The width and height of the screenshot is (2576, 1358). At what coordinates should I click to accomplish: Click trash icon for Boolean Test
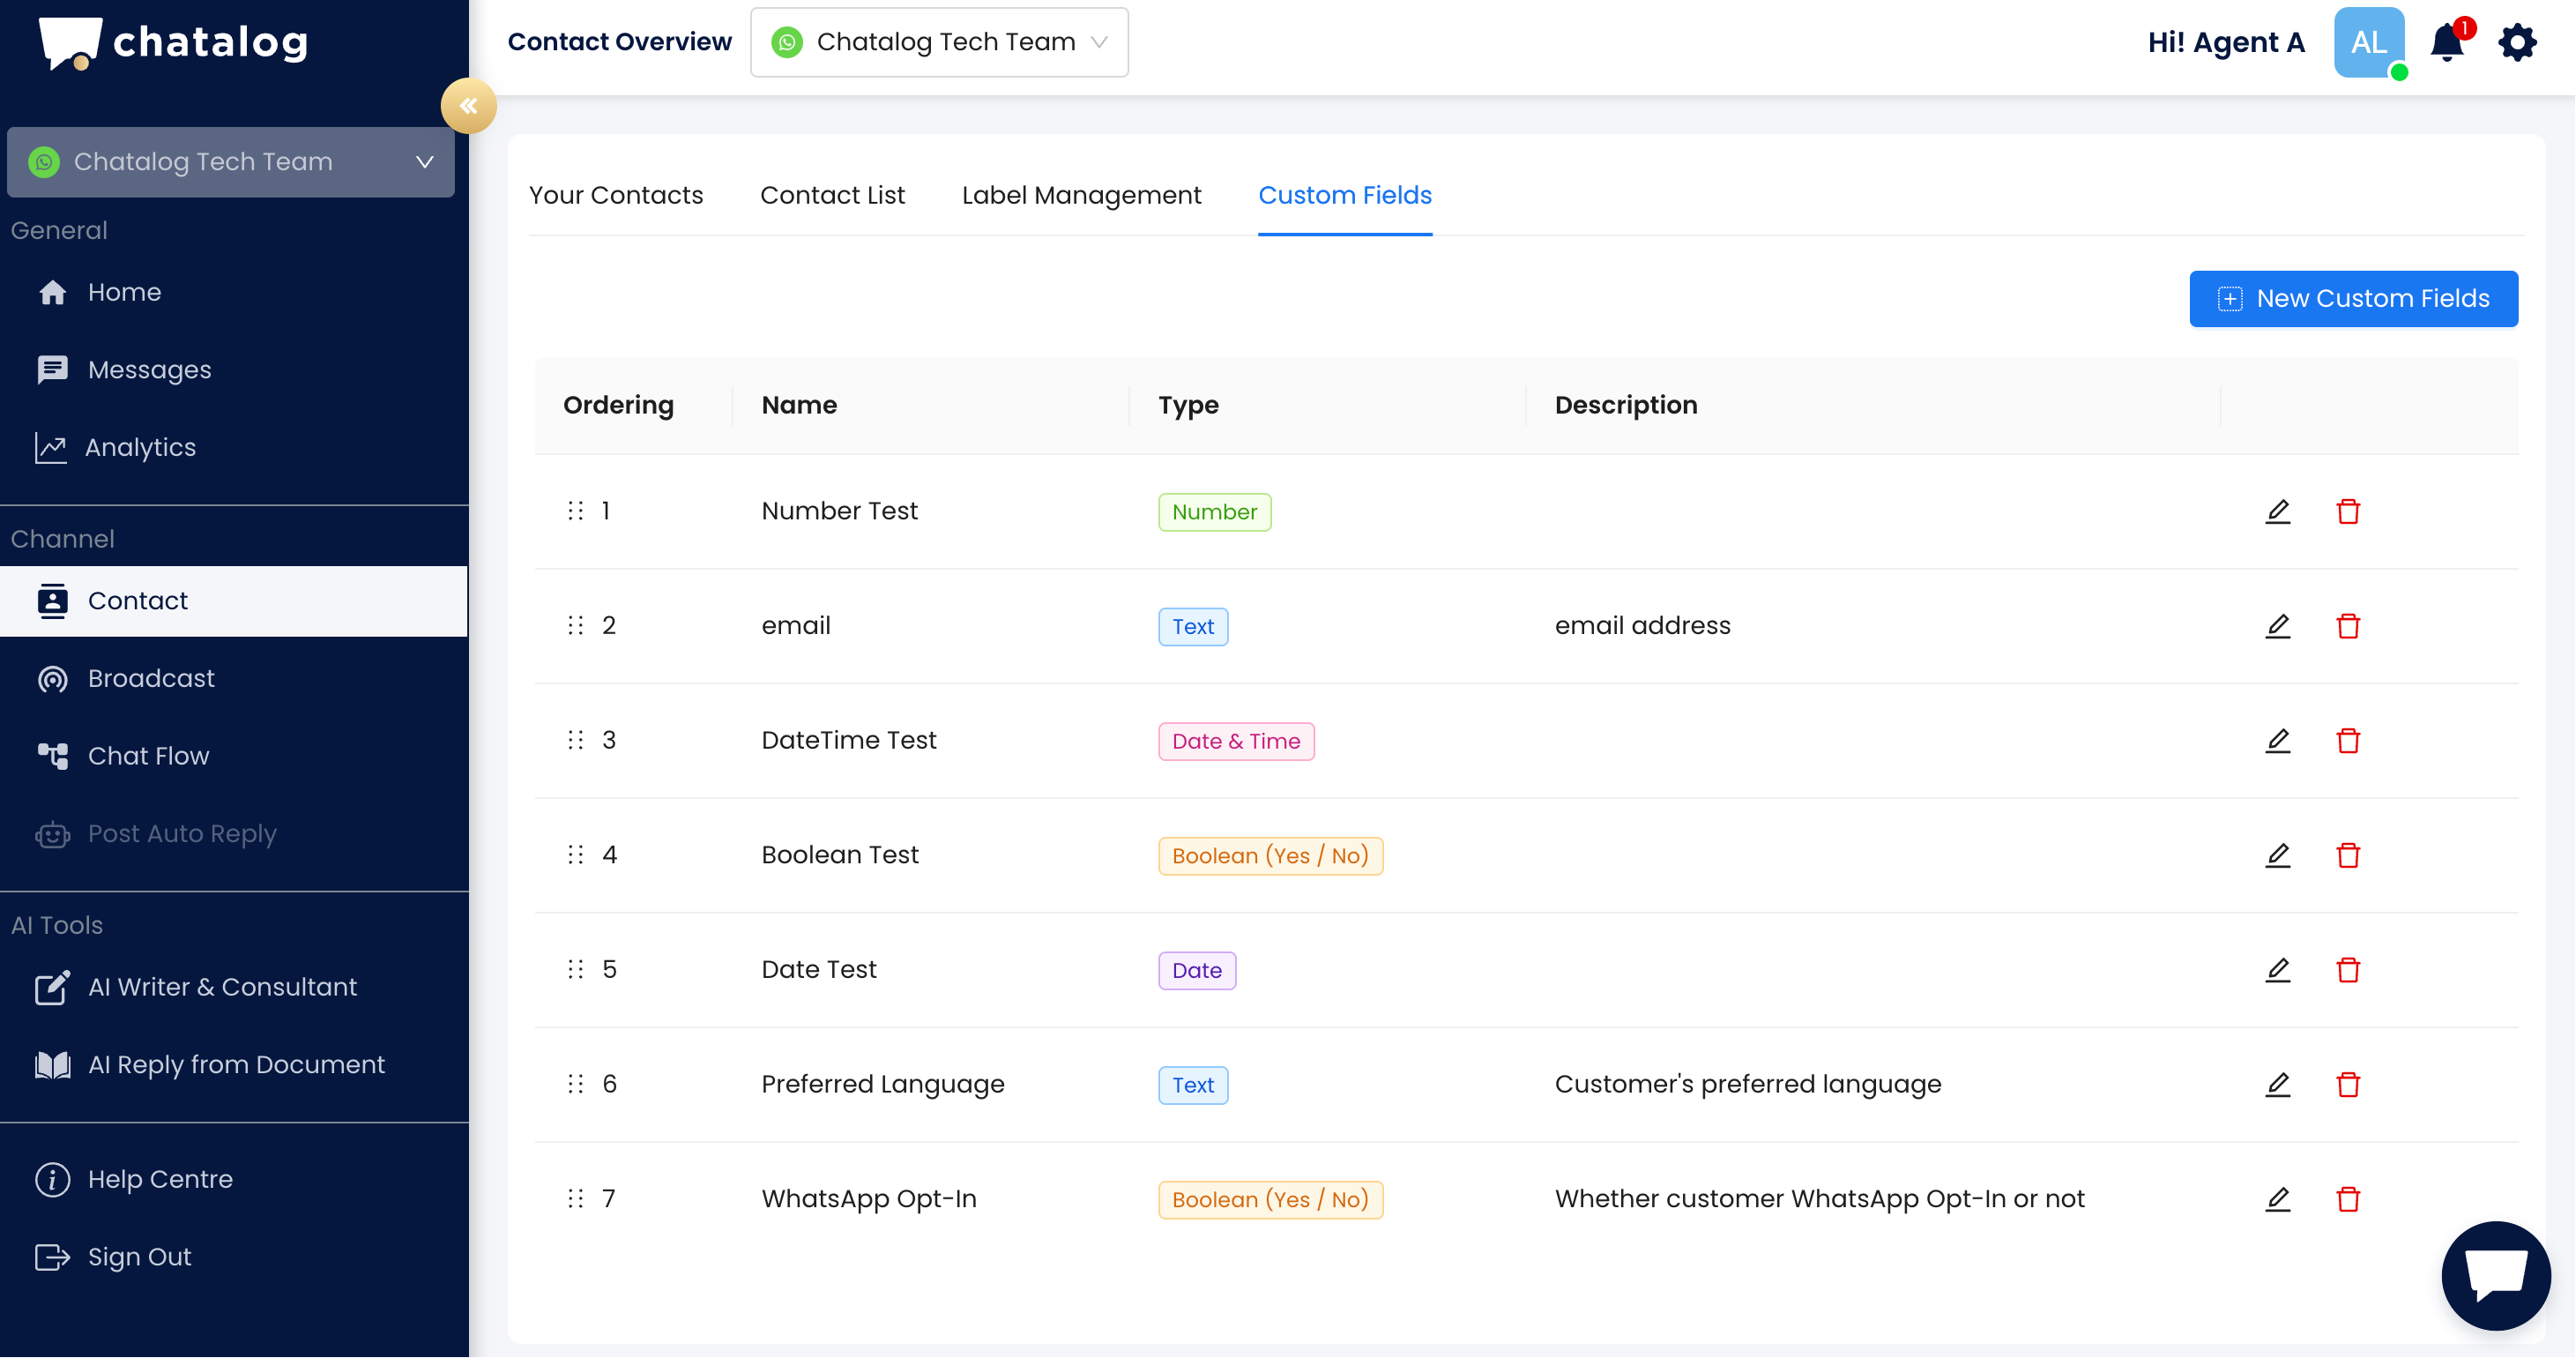click(2348, 856)
